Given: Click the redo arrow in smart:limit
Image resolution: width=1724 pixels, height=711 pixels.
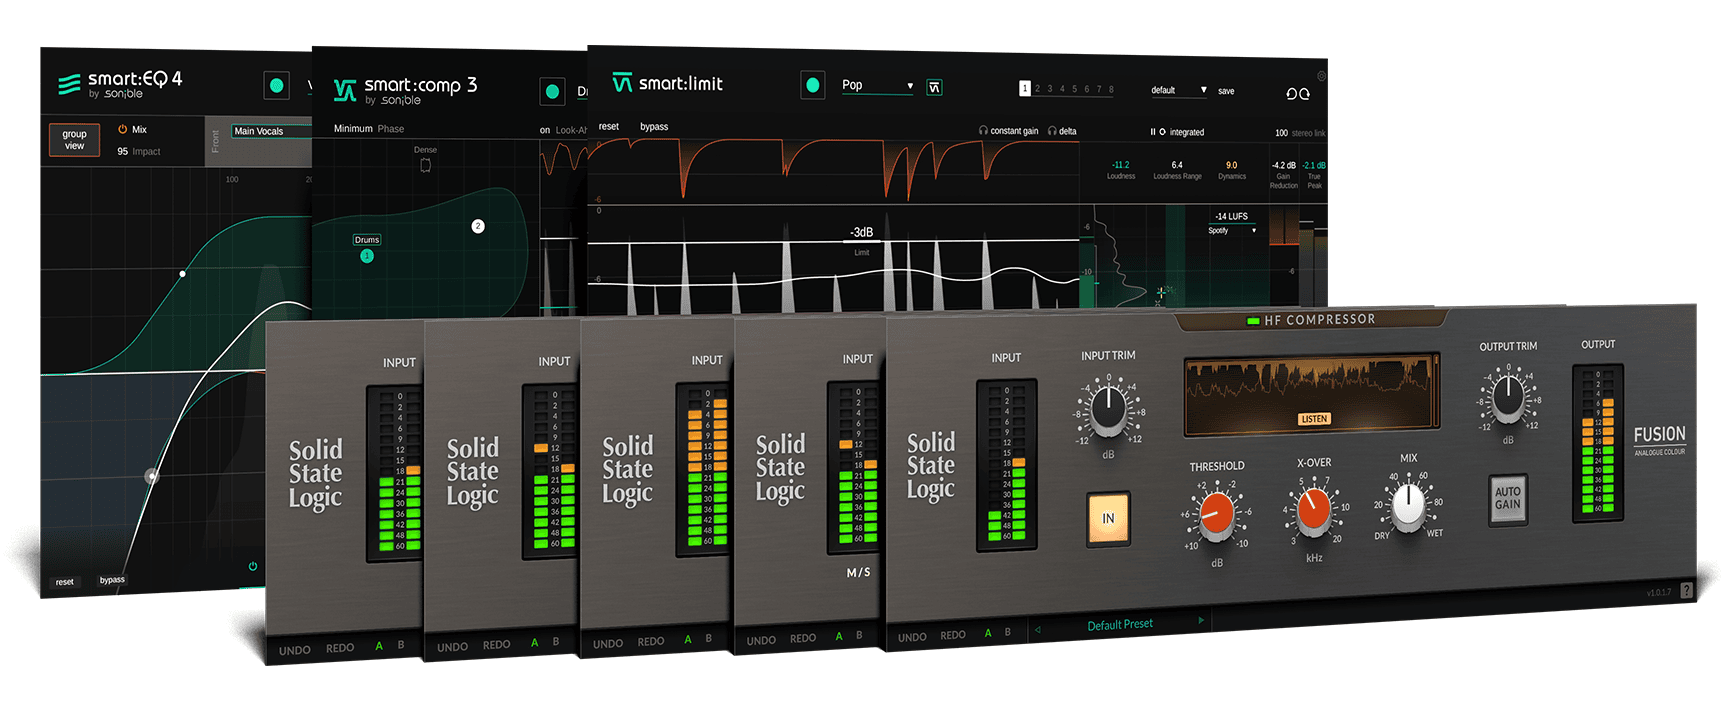Looking at the screenshot, I should 1304,94.
